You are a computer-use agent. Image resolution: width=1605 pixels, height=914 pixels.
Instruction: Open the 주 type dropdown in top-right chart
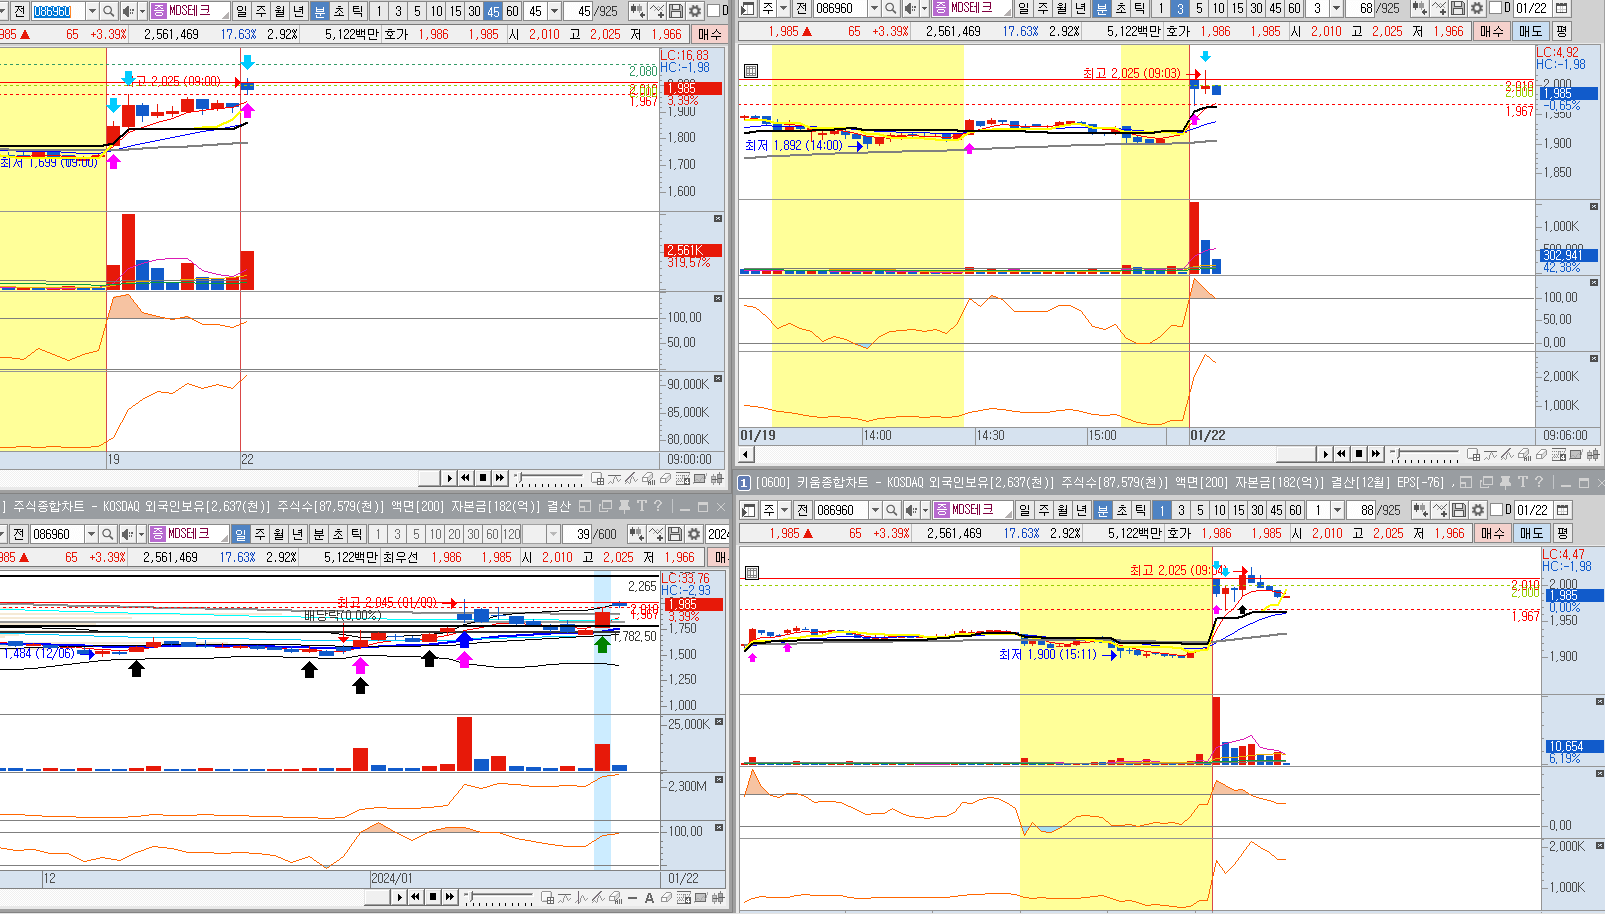[782, 8]
